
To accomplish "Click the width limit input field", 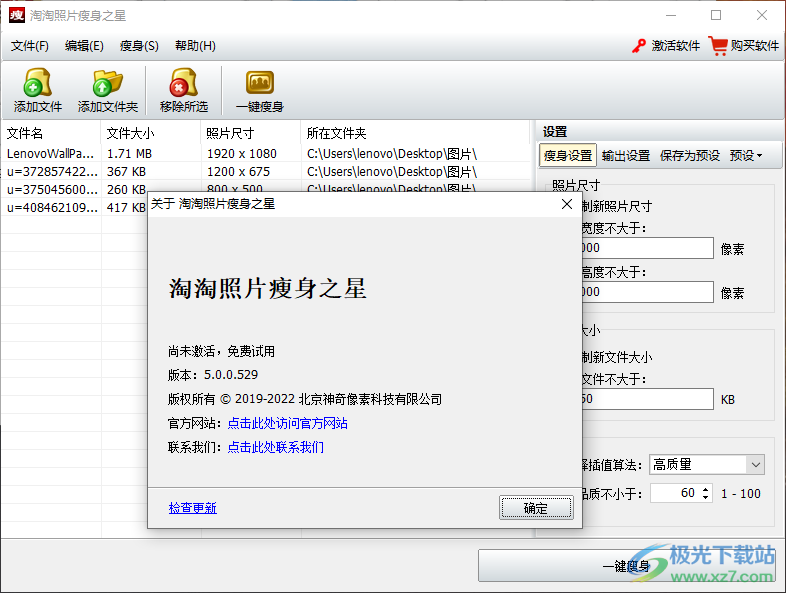I will 647,248.
